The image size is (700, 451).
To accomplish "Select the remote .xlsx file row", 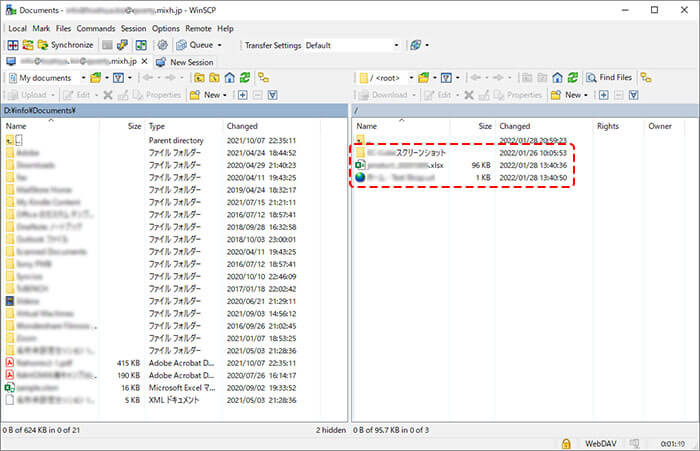I will (461, 165).
